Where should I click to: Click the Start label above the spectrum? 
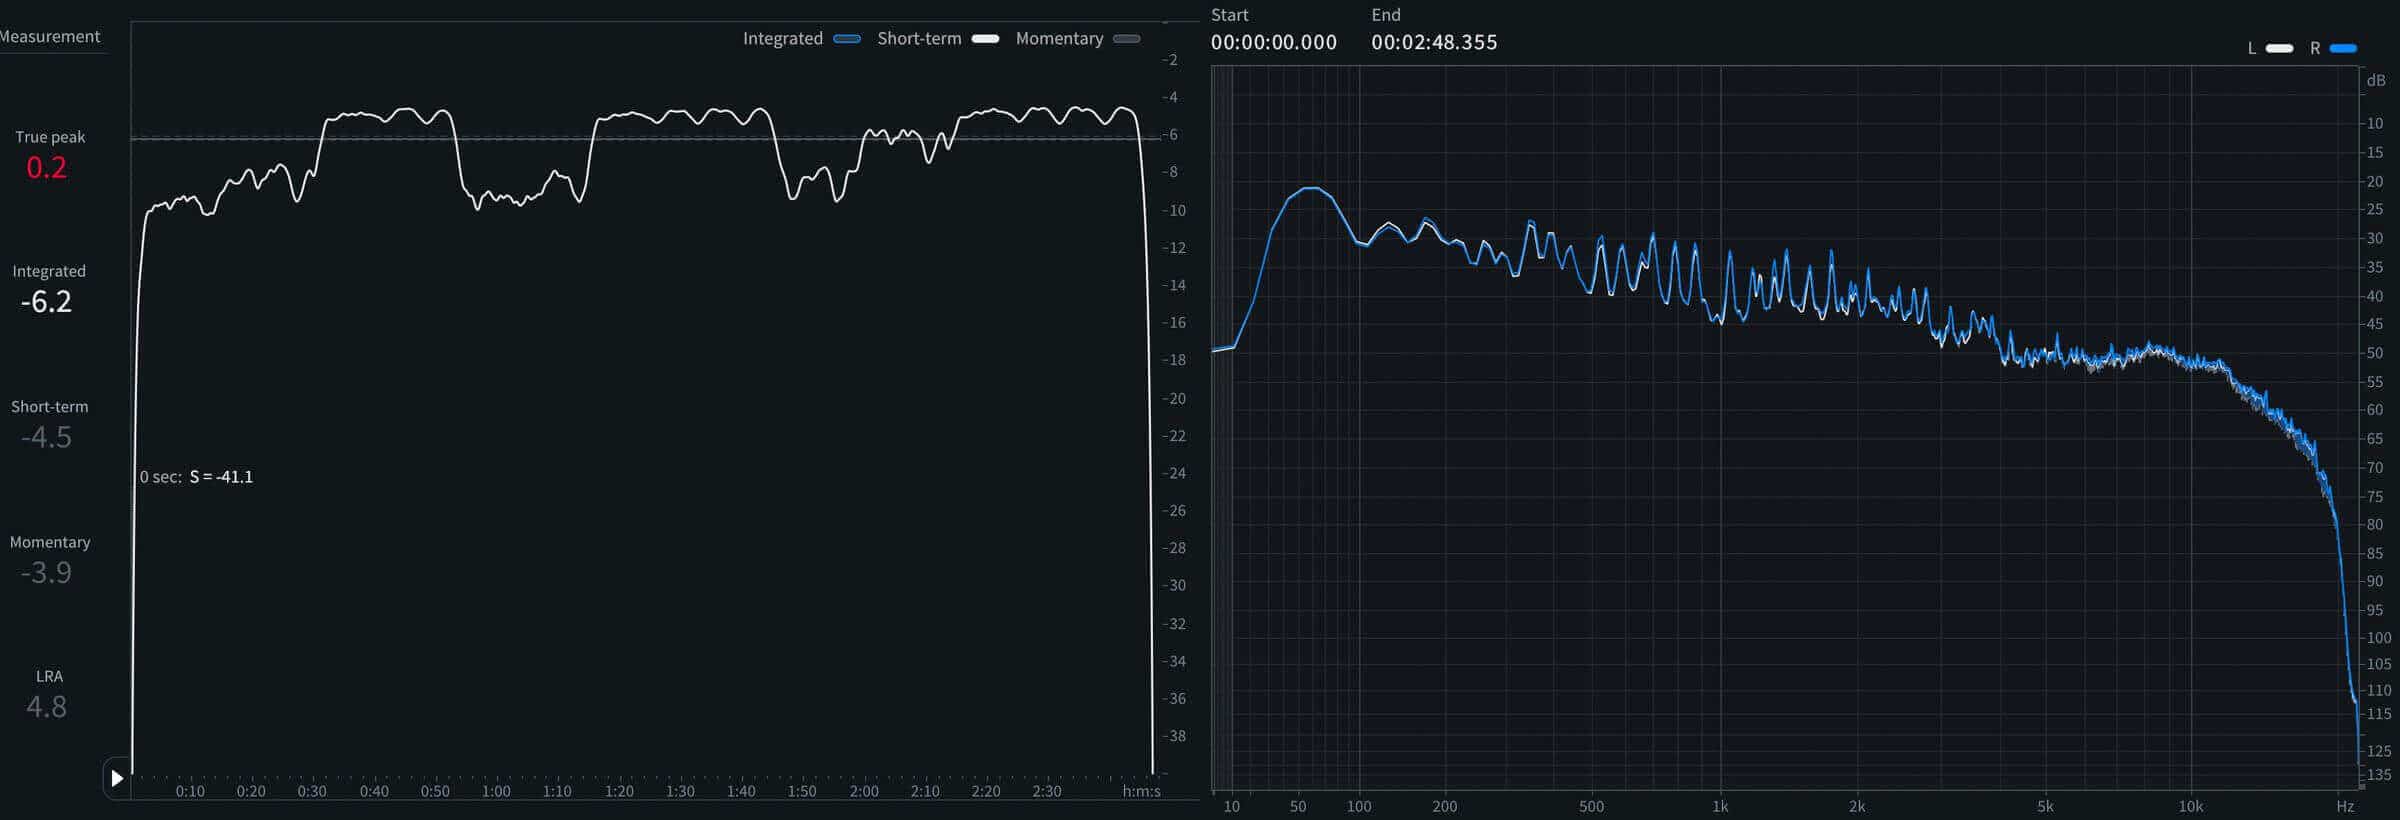point(1230,15)
